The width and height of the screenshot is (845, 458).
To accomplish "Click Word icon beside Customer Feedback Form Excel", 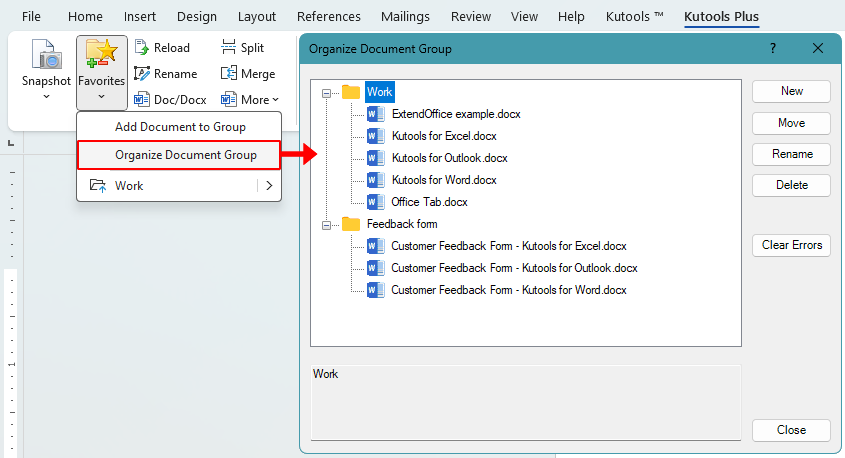I will (x=376, y=246).
